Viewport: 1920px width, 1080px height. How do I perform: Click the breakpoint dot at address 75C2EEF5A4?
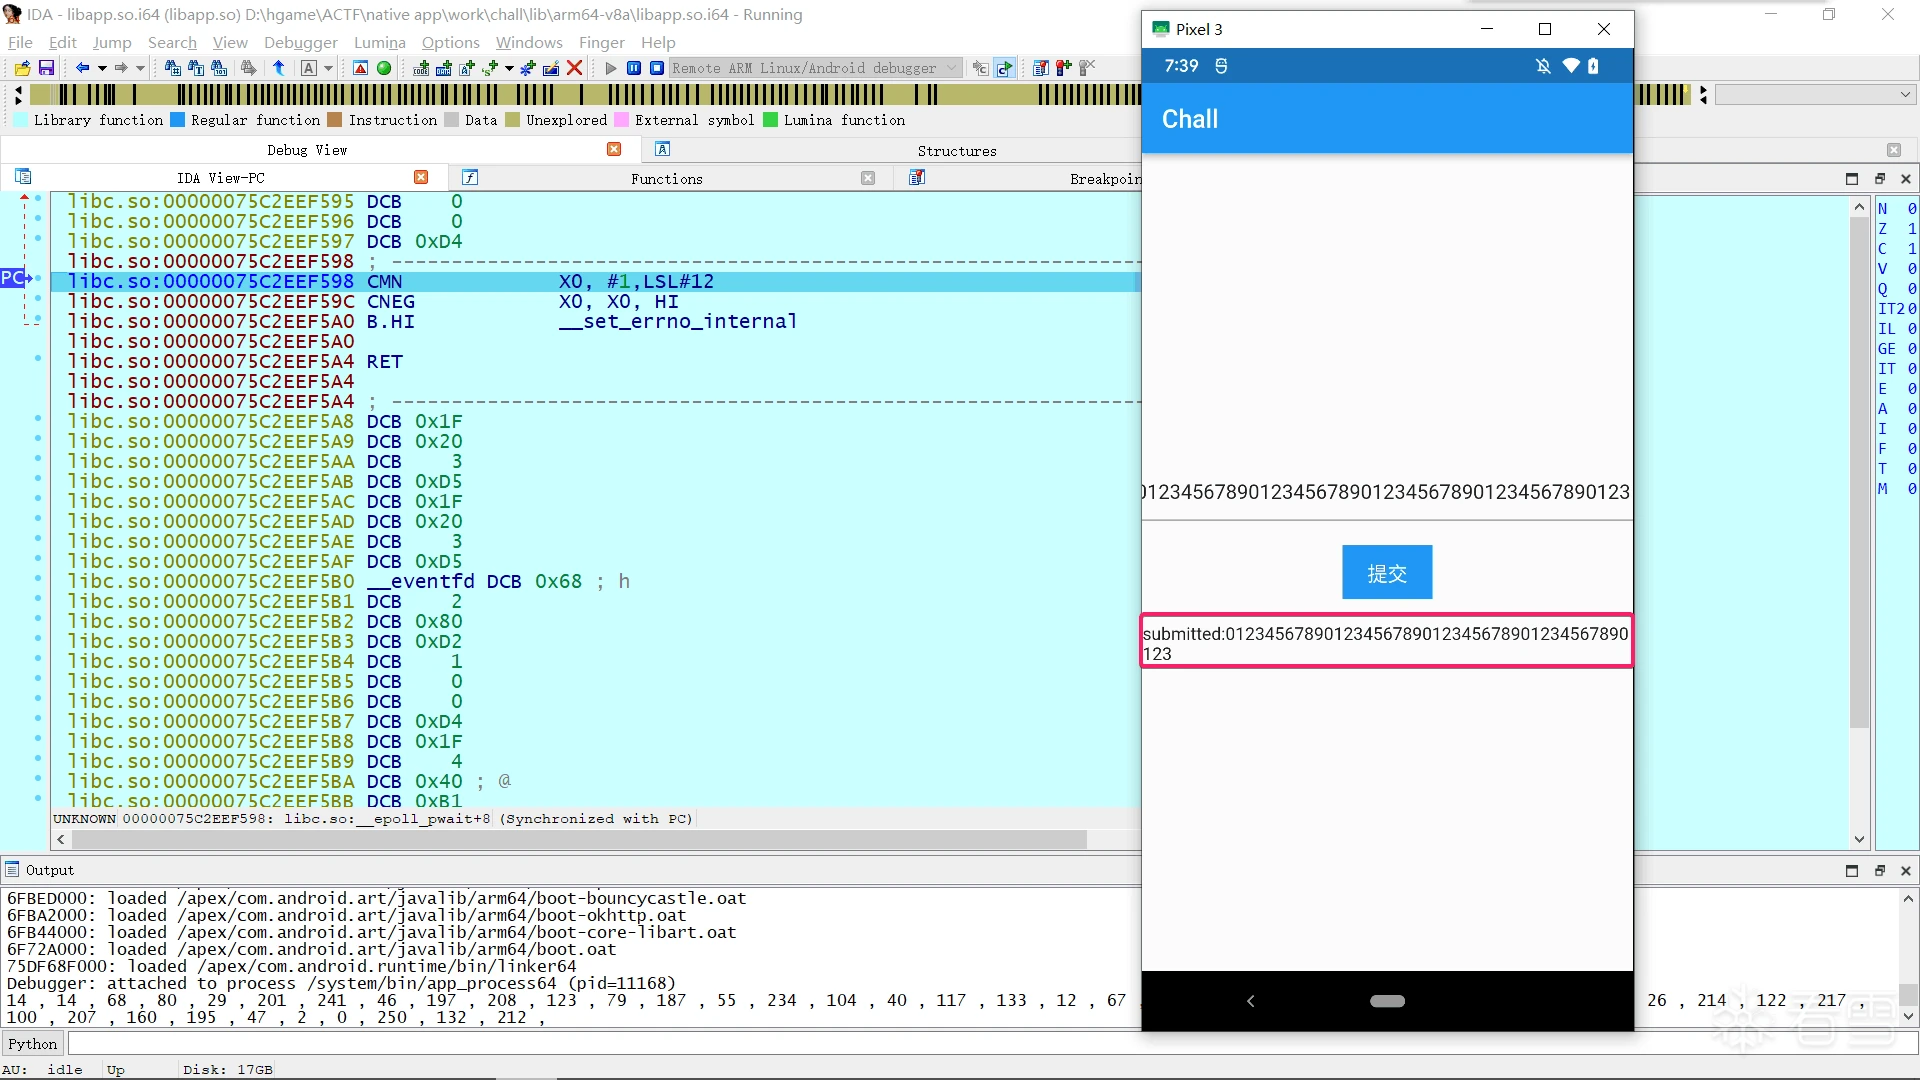point(38,360)
